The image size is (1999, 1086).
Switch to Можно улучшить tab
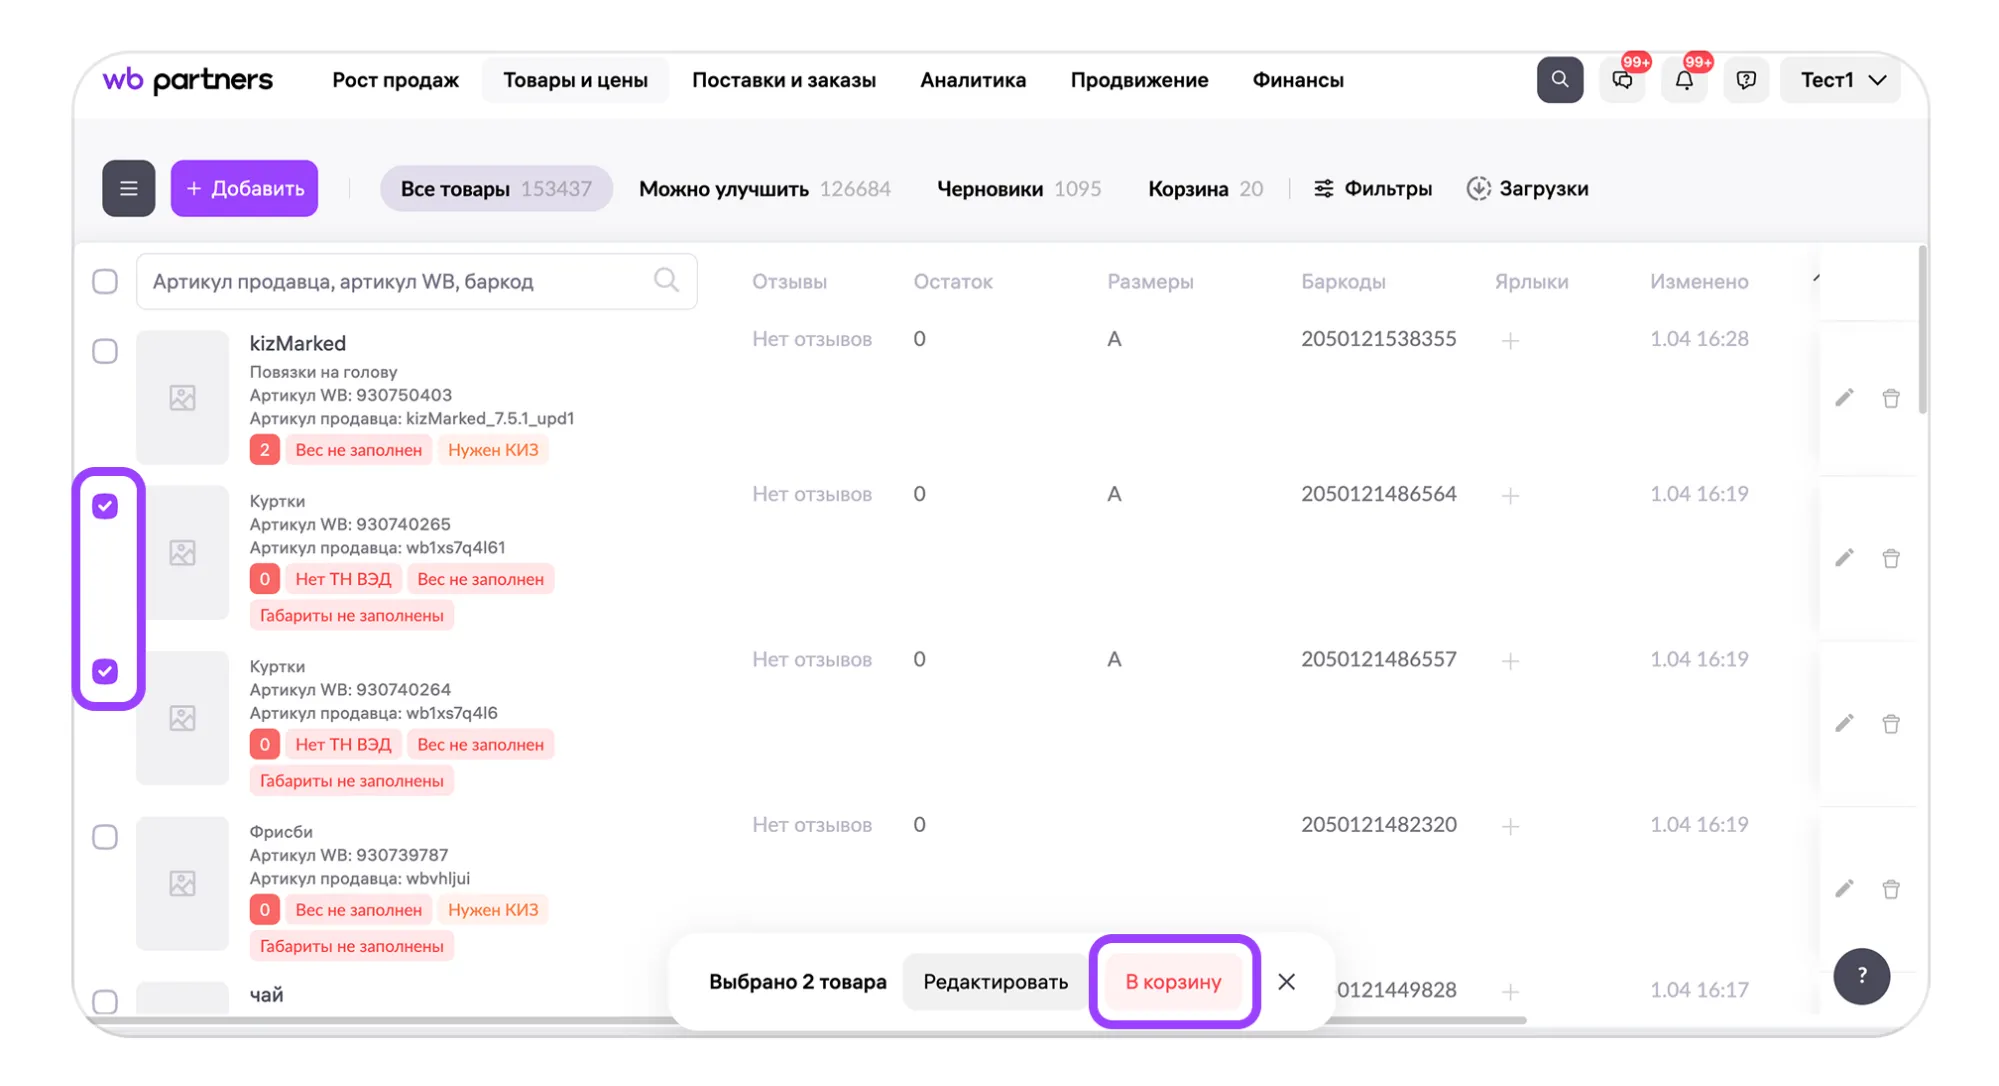pos(764,188)
